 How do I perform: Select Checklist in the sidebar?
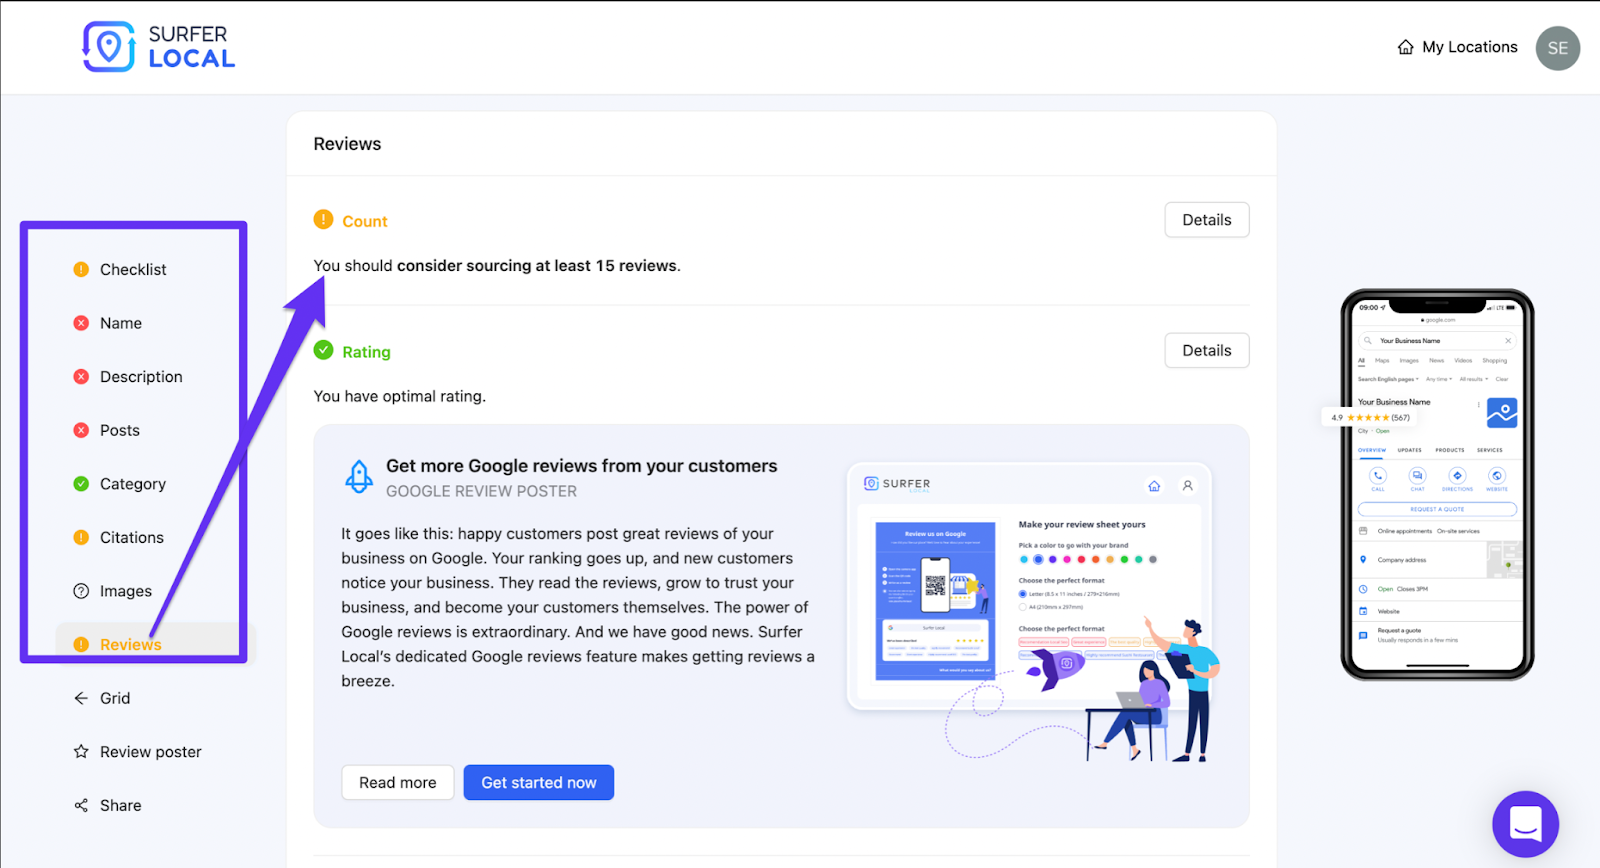(x=133, y=270)
